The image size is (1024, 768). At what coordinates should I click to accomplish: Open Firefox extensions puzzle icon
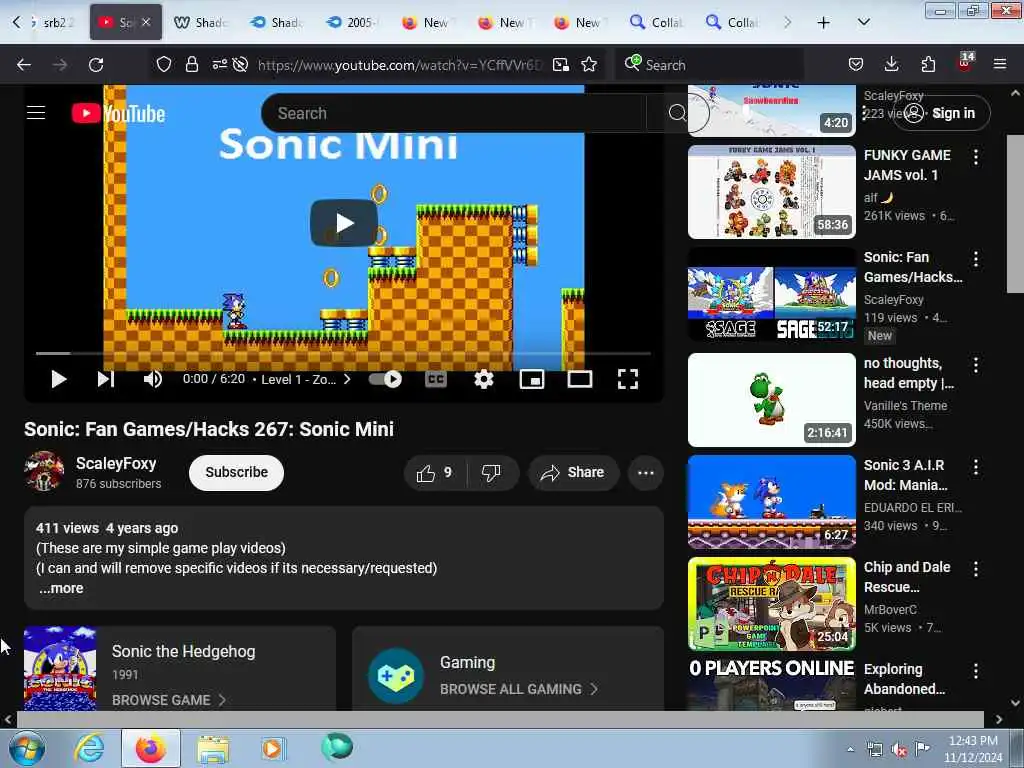[x=928, y=64]
